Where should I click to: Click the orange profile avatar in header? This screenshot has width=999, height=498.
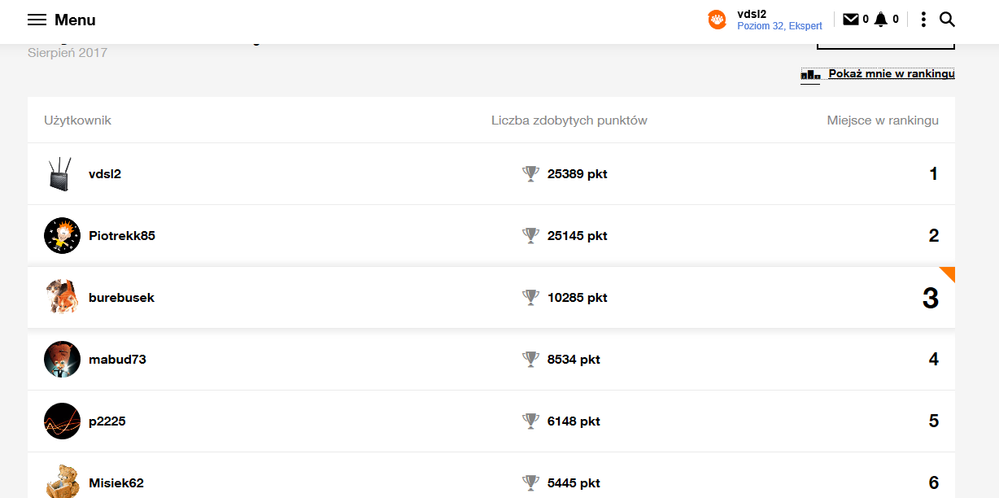click(717, 20)
